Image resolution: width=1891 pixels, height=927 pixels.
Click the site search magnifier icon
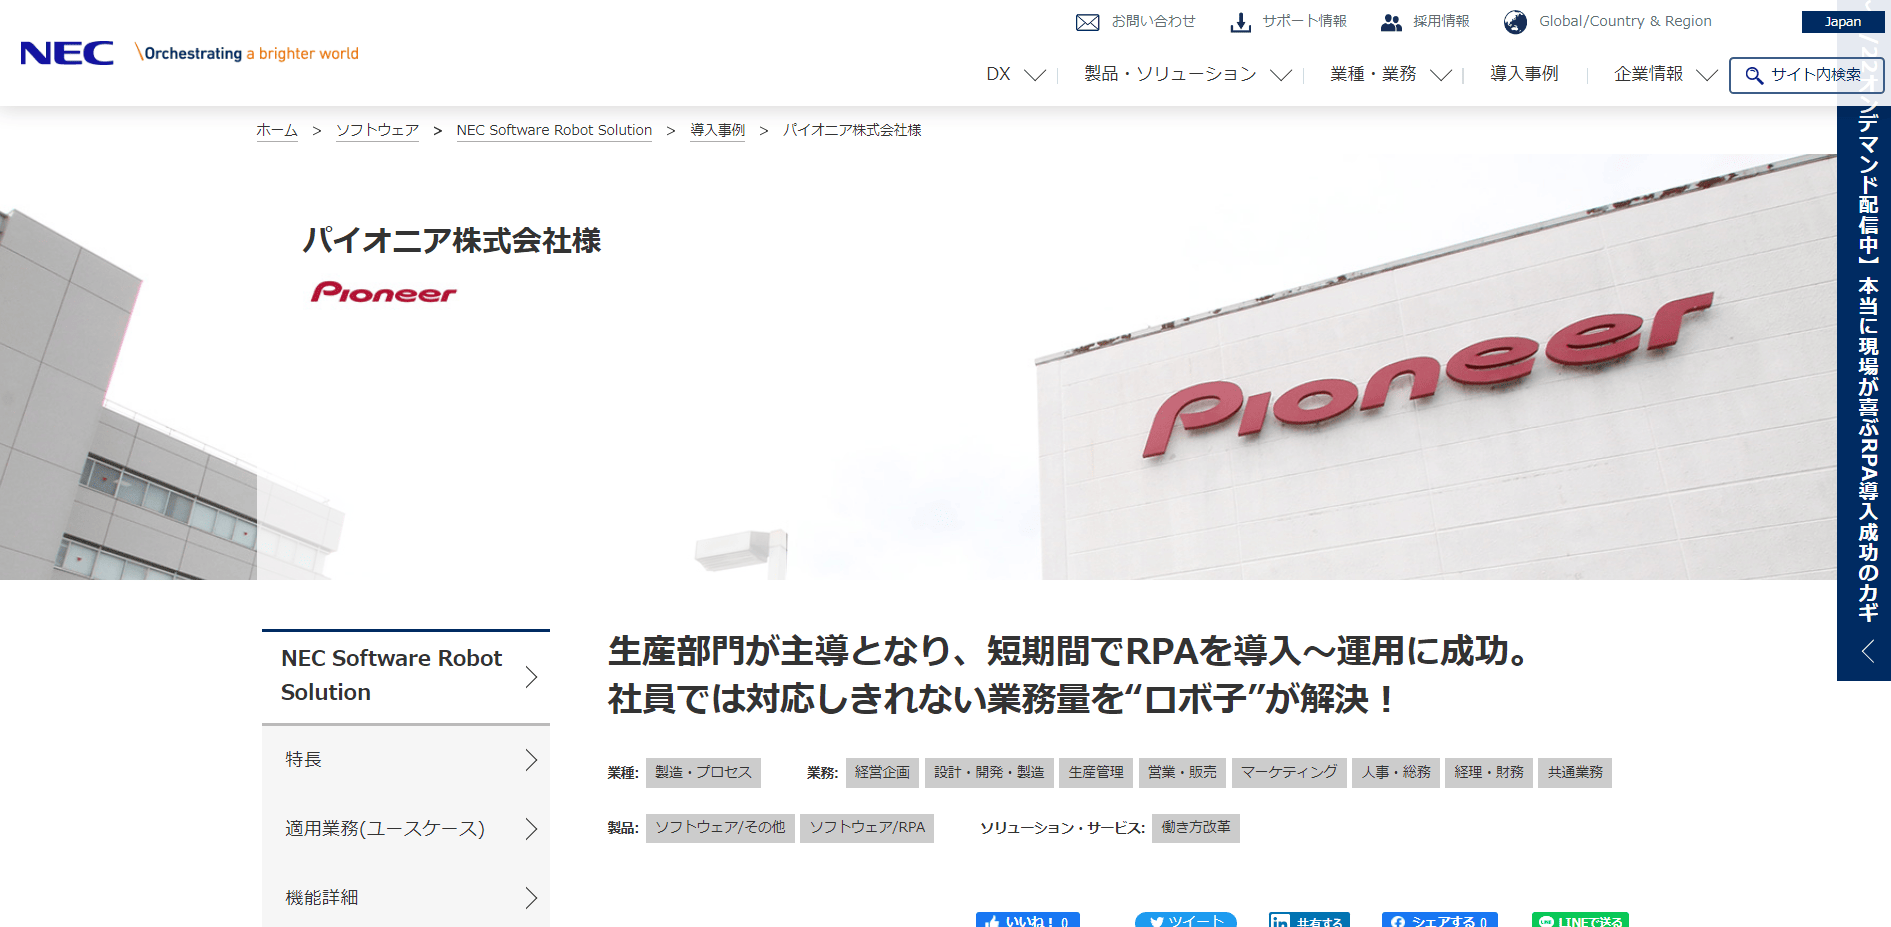click(1754, 75)
